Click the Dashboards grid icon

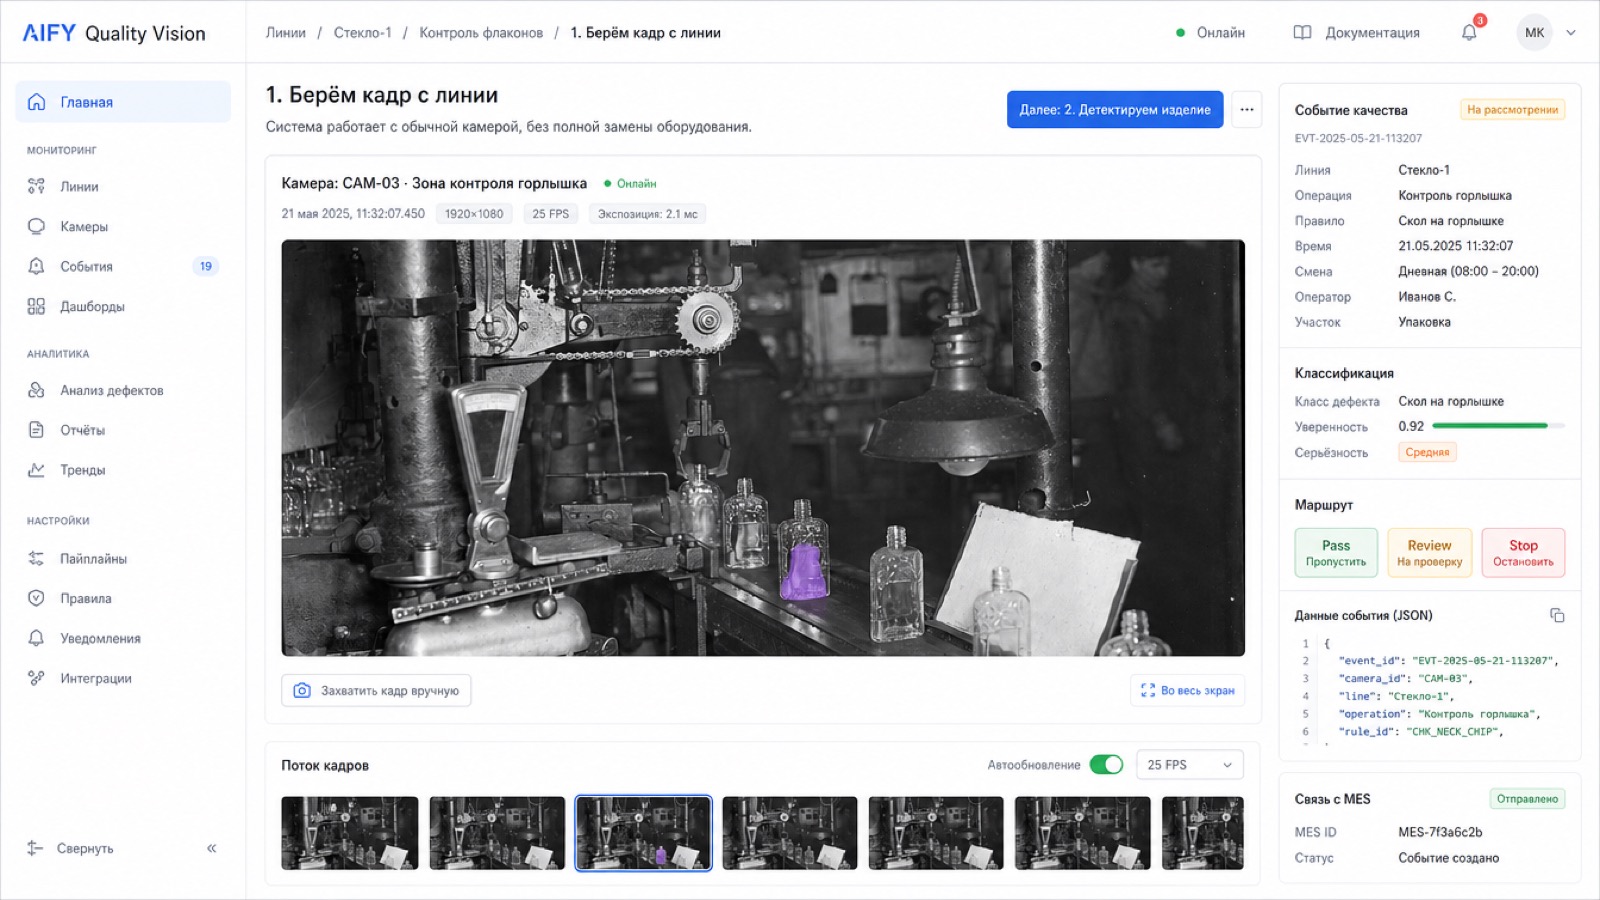36,306
